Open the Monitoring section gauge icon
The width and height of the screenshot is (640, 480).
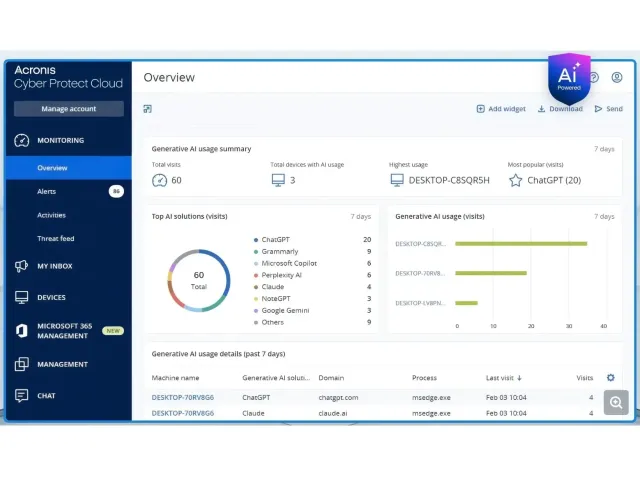pyautogui.click(x=22, y=140)
